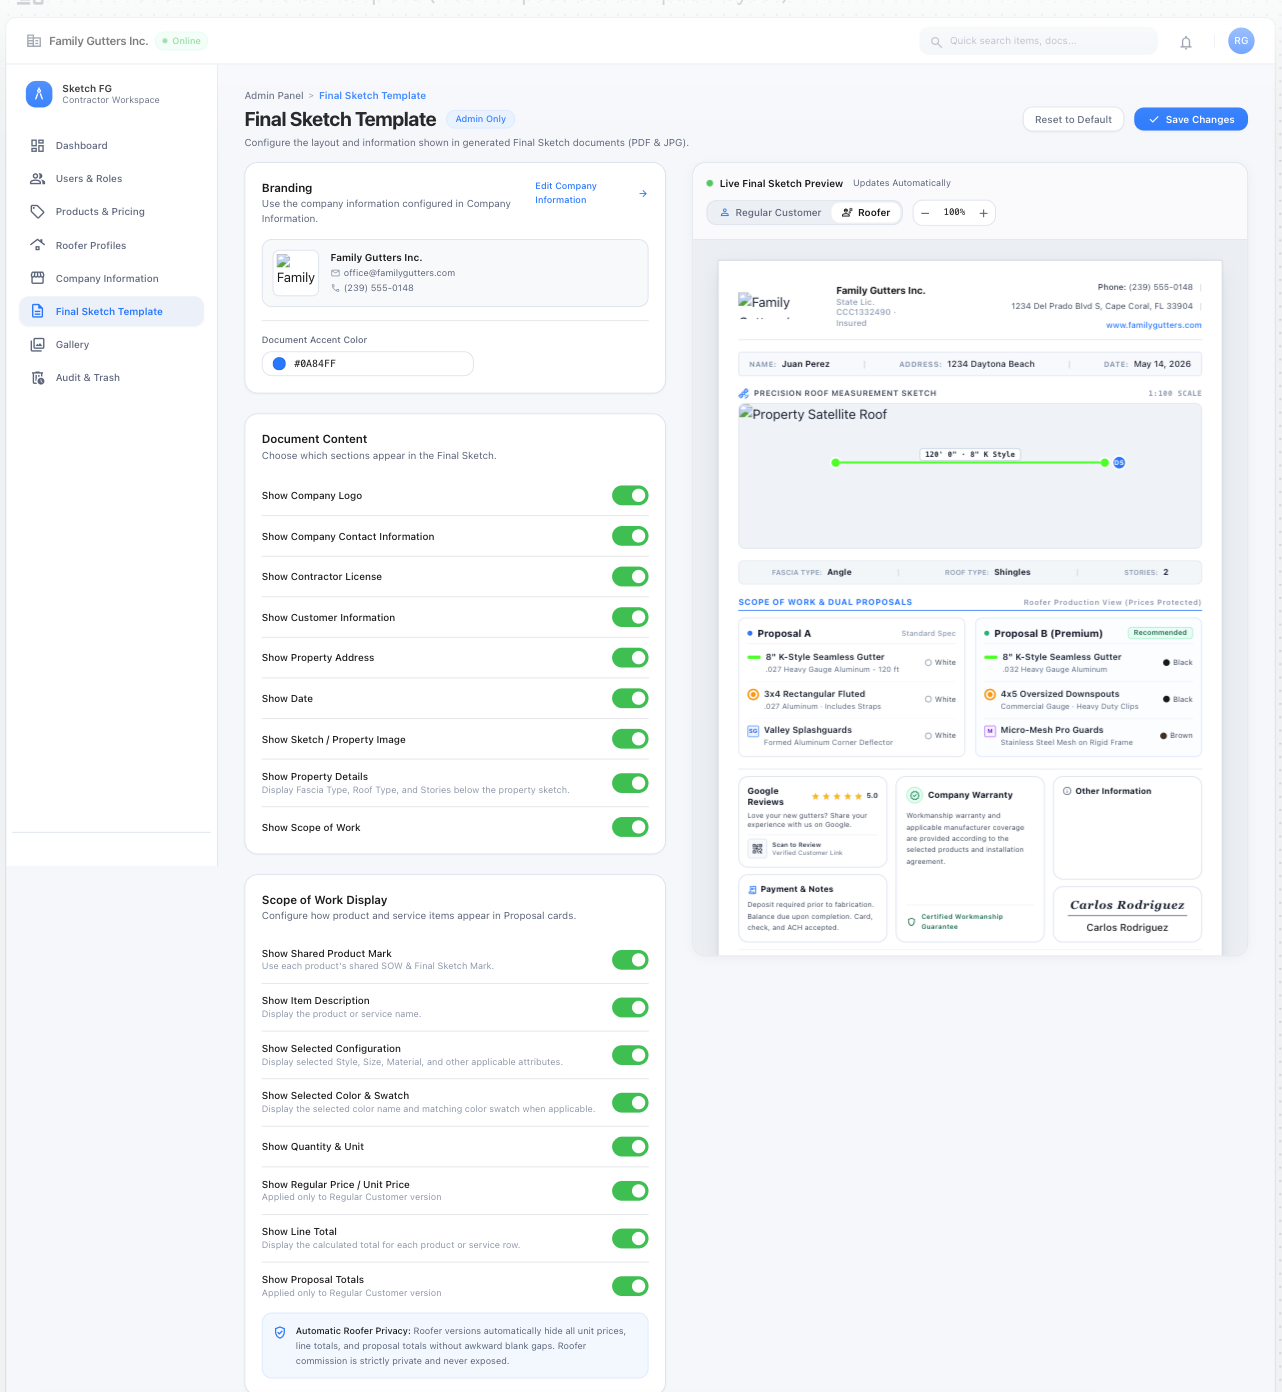The image size is (1282, 1392).
Task: Click the www.familygutters.com link in preview
Action: point(1153,325)
